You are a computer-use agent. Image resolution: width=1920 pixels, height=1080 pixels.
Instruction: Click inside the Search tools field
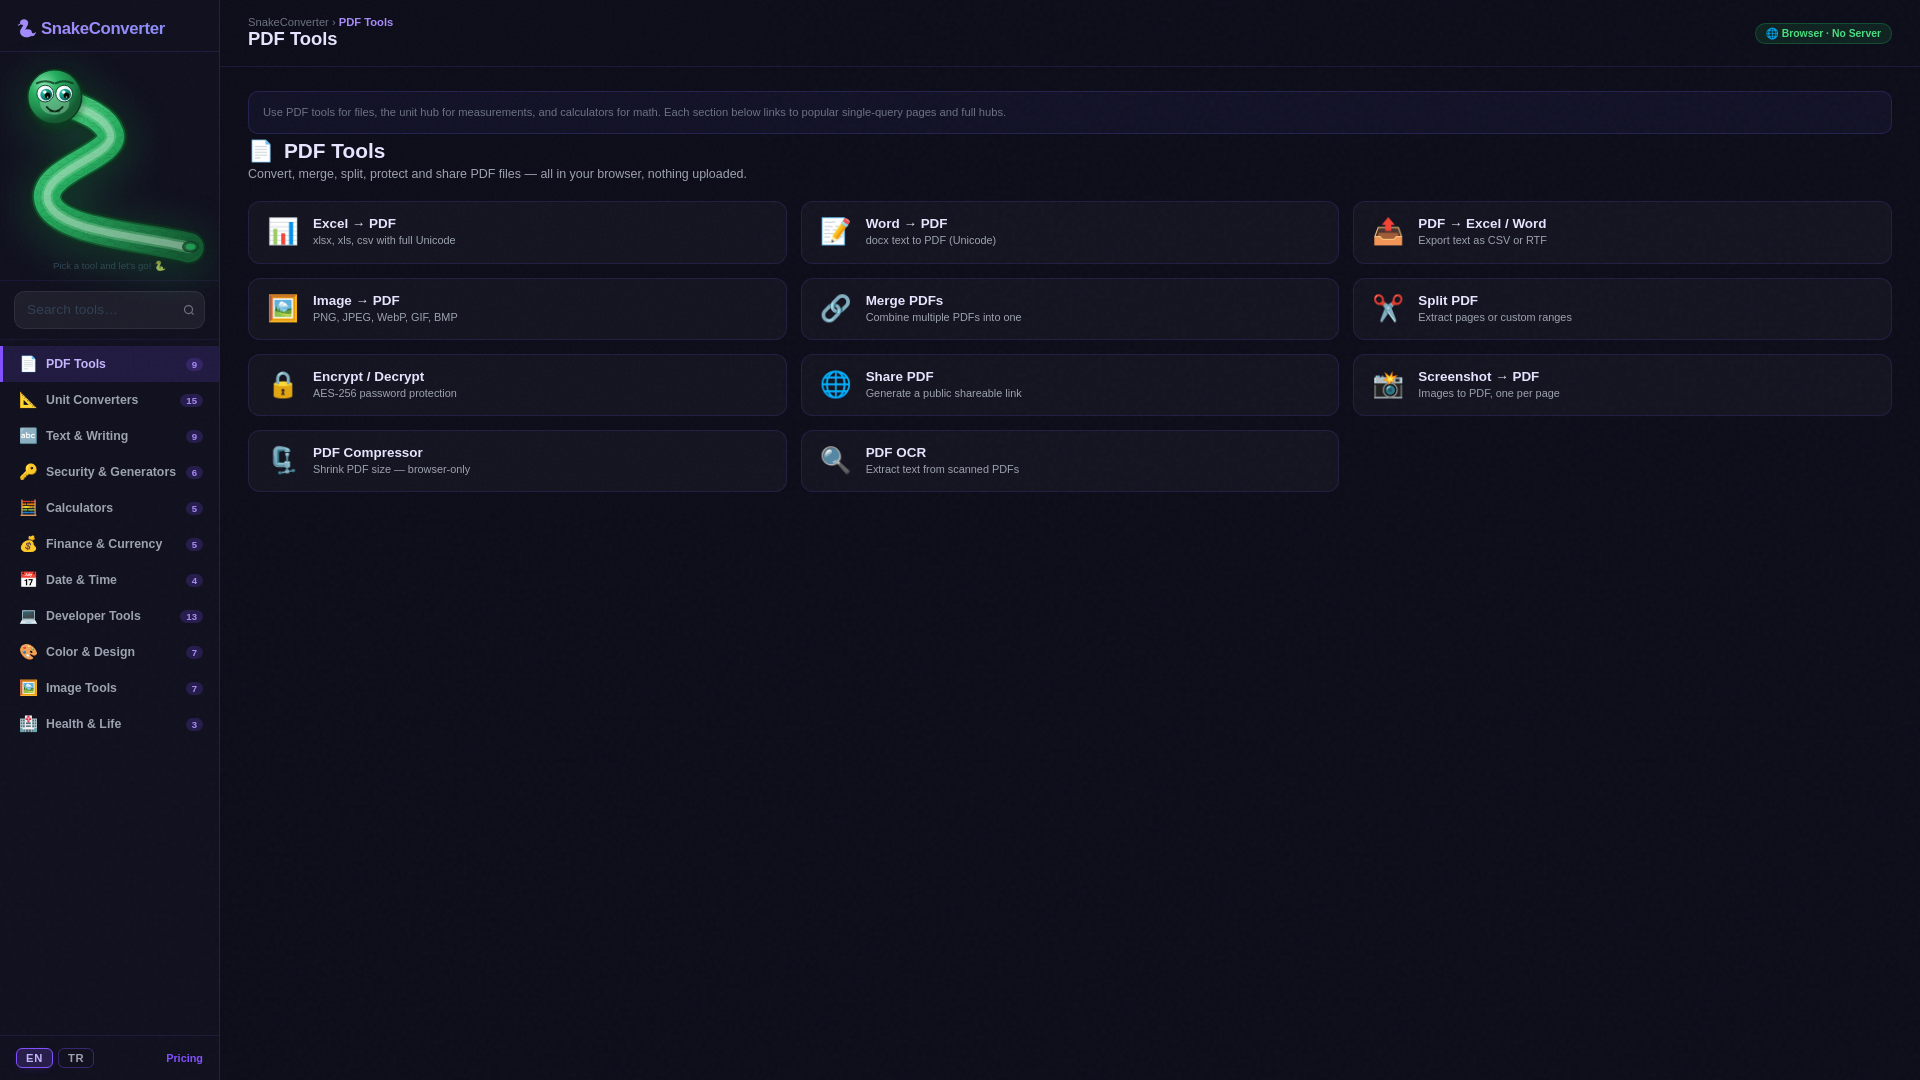109,310
